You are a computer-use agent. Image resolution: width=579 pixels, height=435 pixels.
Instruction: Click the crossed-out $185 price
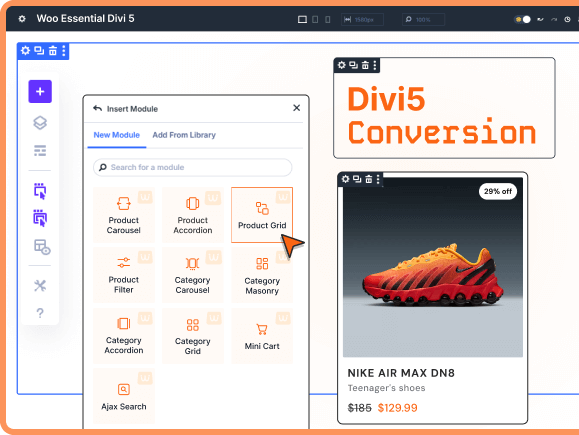[x=360, y=408]
